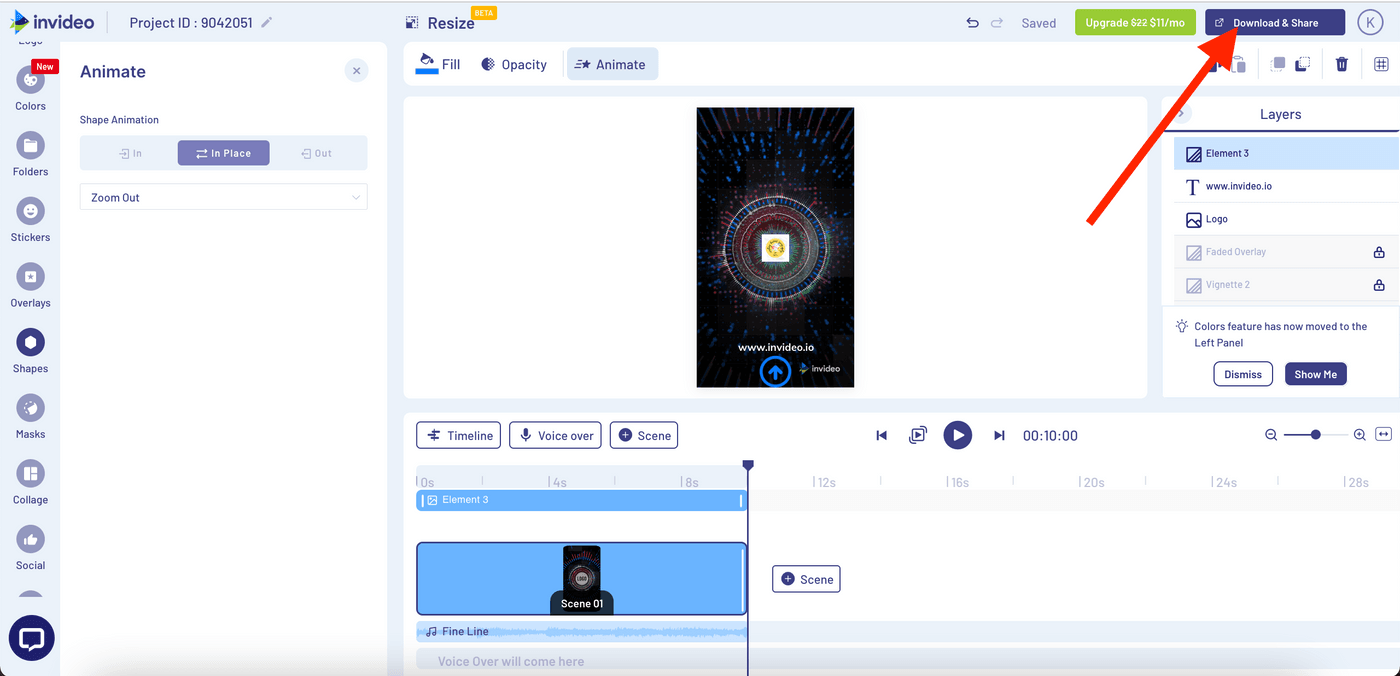The image size is (1400, 676).
Task: Open the user account avatar menu
Action: (x=1370, y=22)
